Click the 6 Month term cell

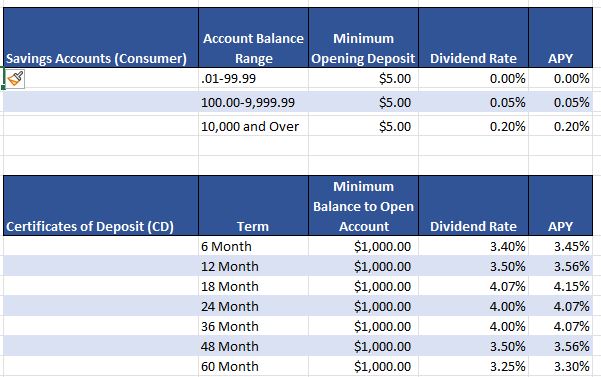pos(253,246)
